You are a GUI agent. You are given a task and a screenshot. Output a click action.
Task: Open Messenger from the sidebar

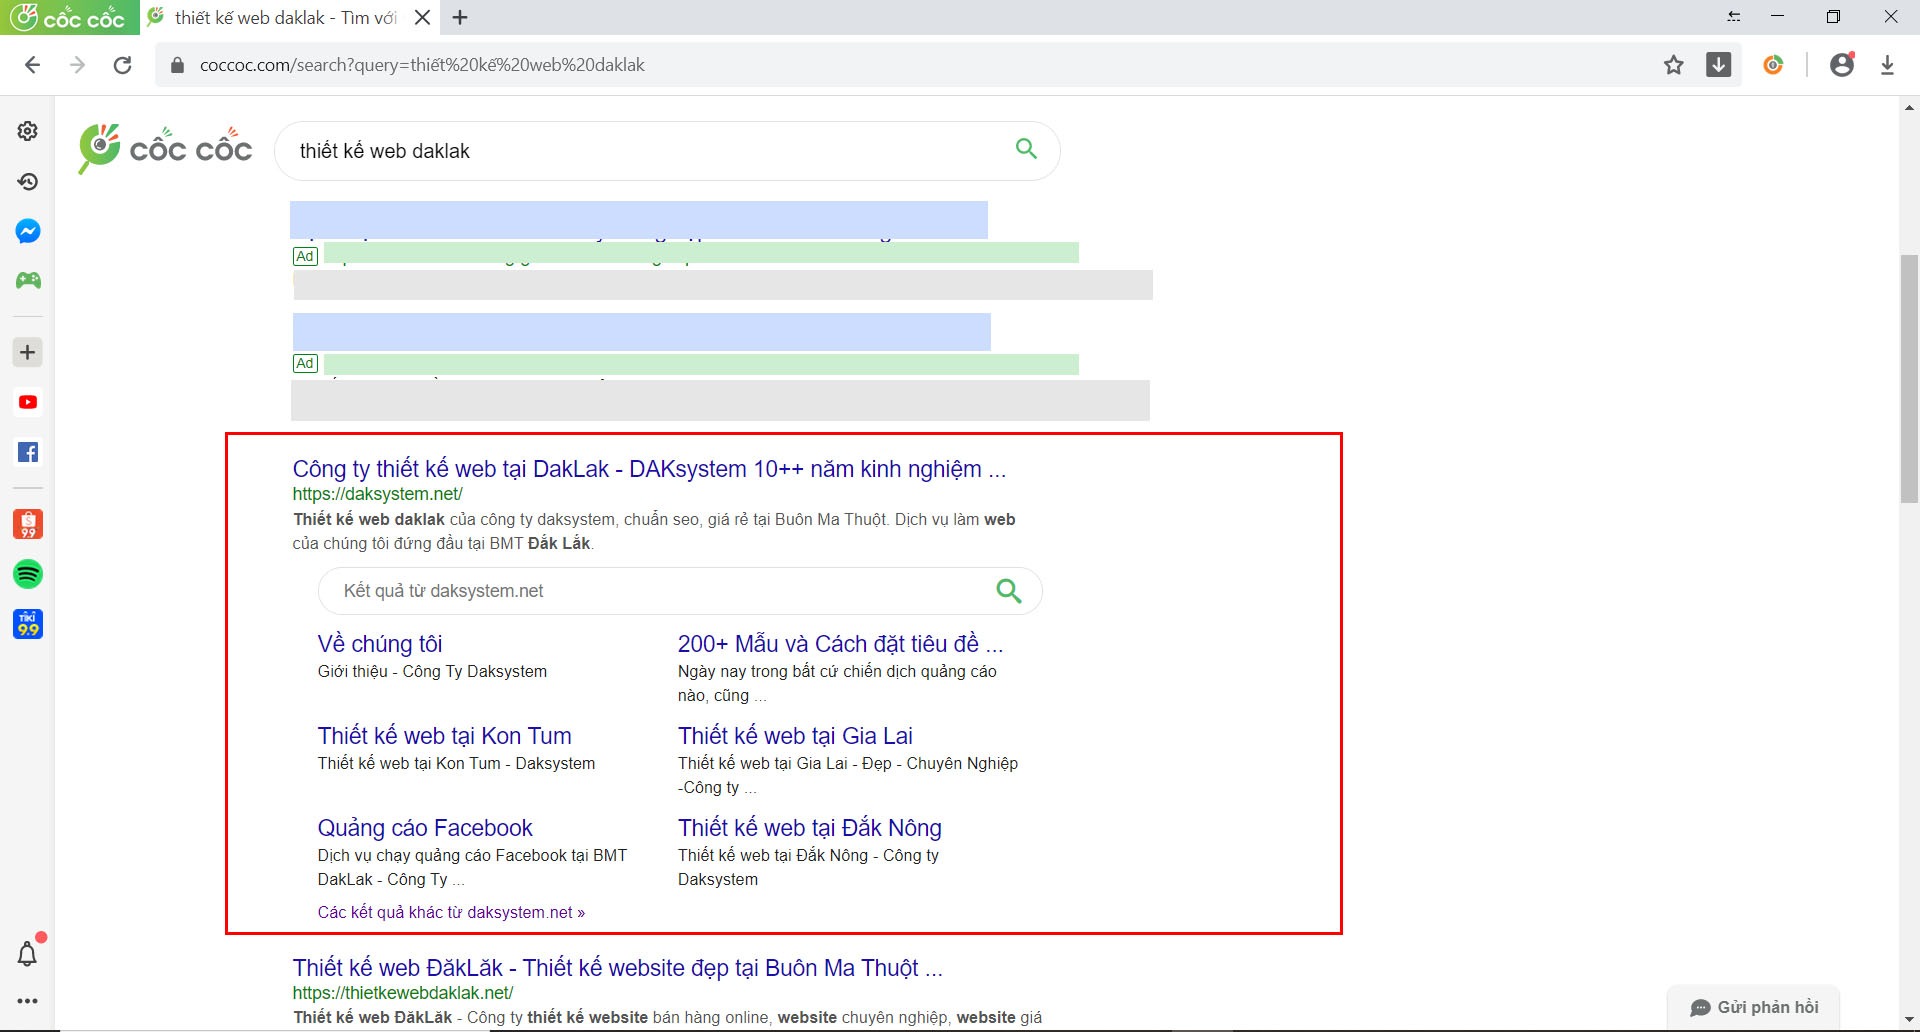tap(28, 231)
